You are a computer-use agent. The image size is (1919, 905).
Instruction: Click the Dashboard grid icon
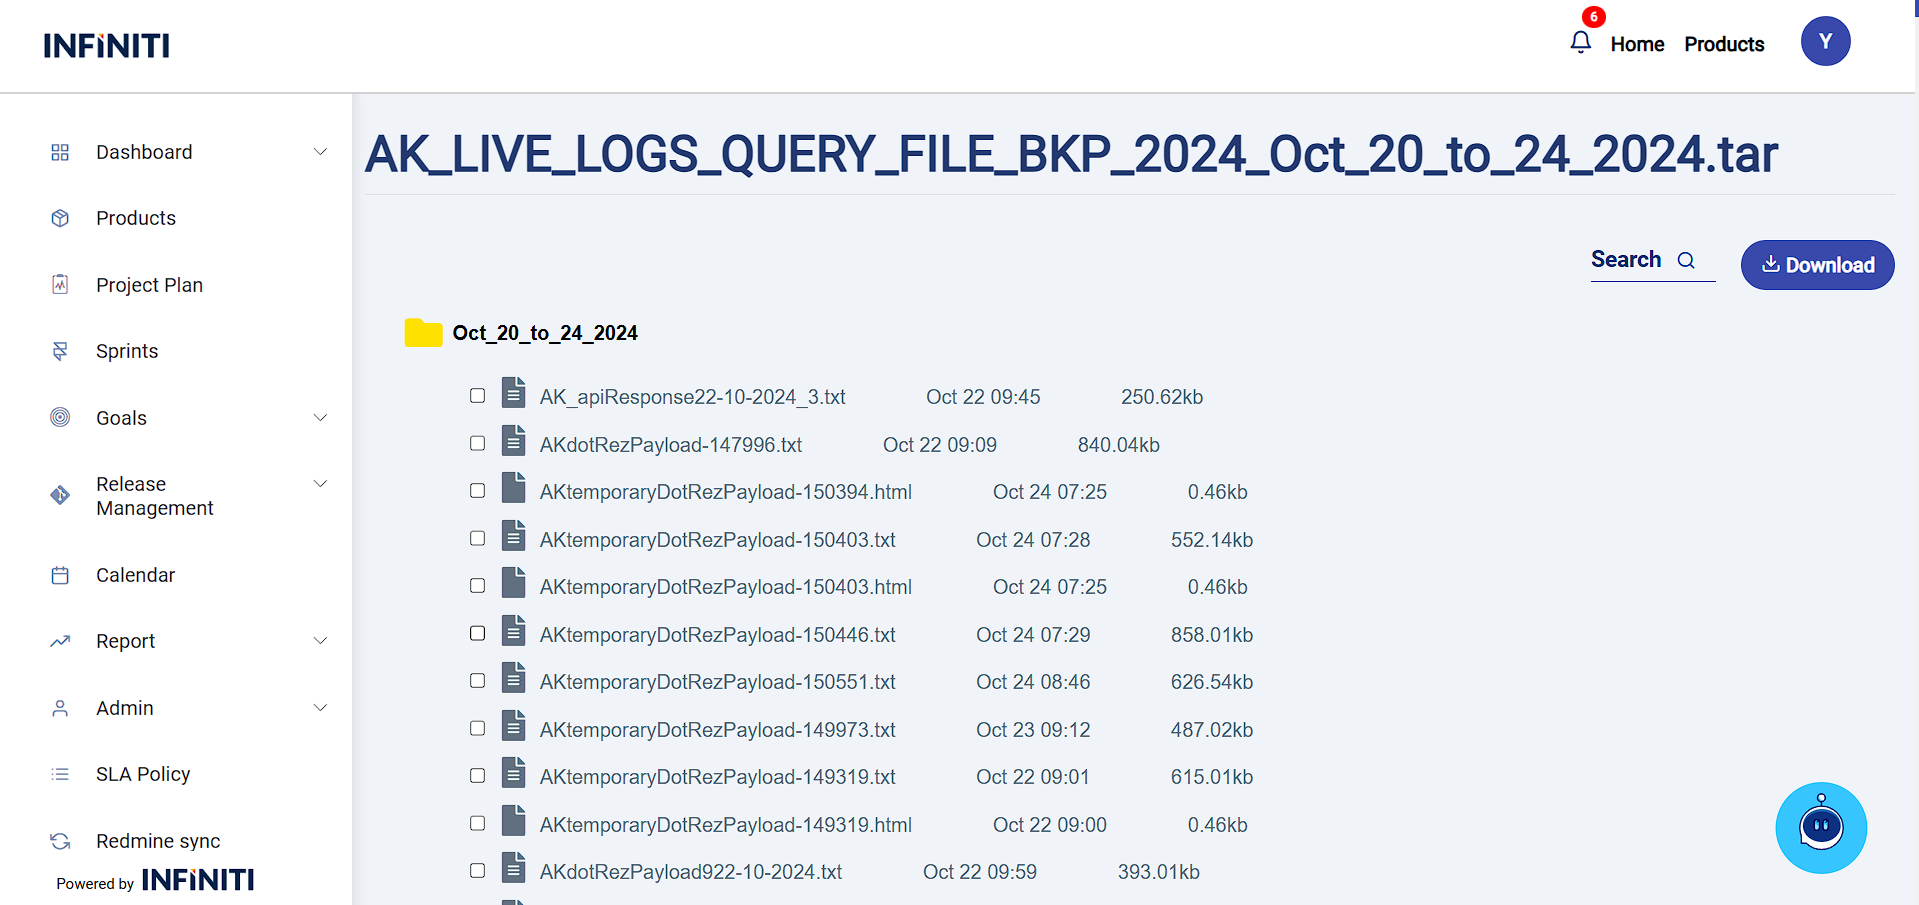tap(60, 152)
